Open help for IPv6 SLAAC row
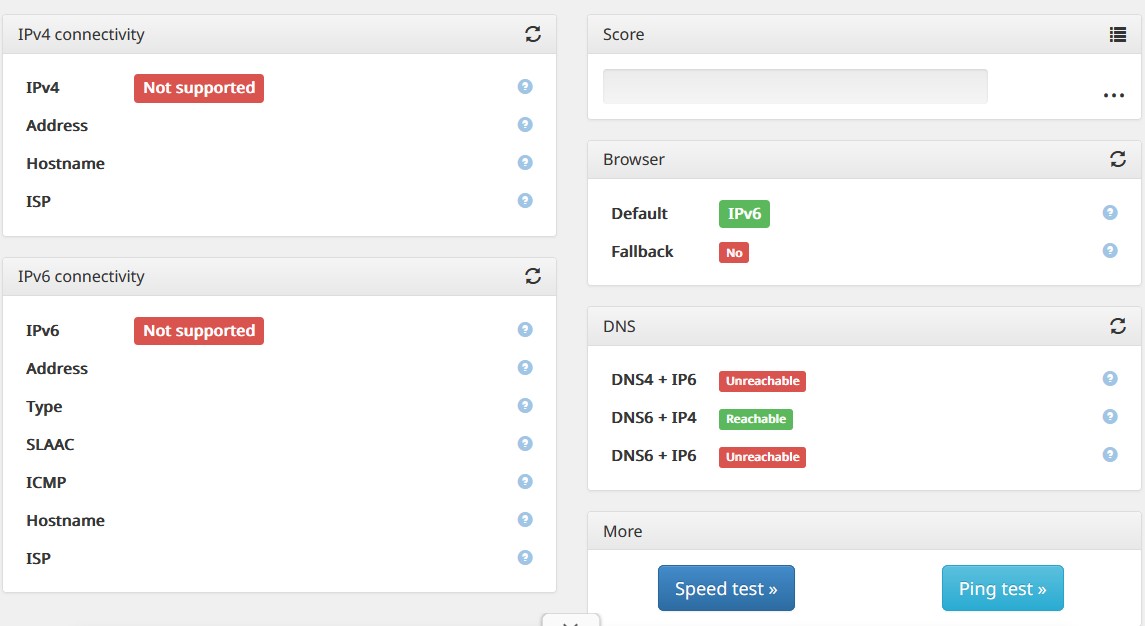 click(525, 444)
